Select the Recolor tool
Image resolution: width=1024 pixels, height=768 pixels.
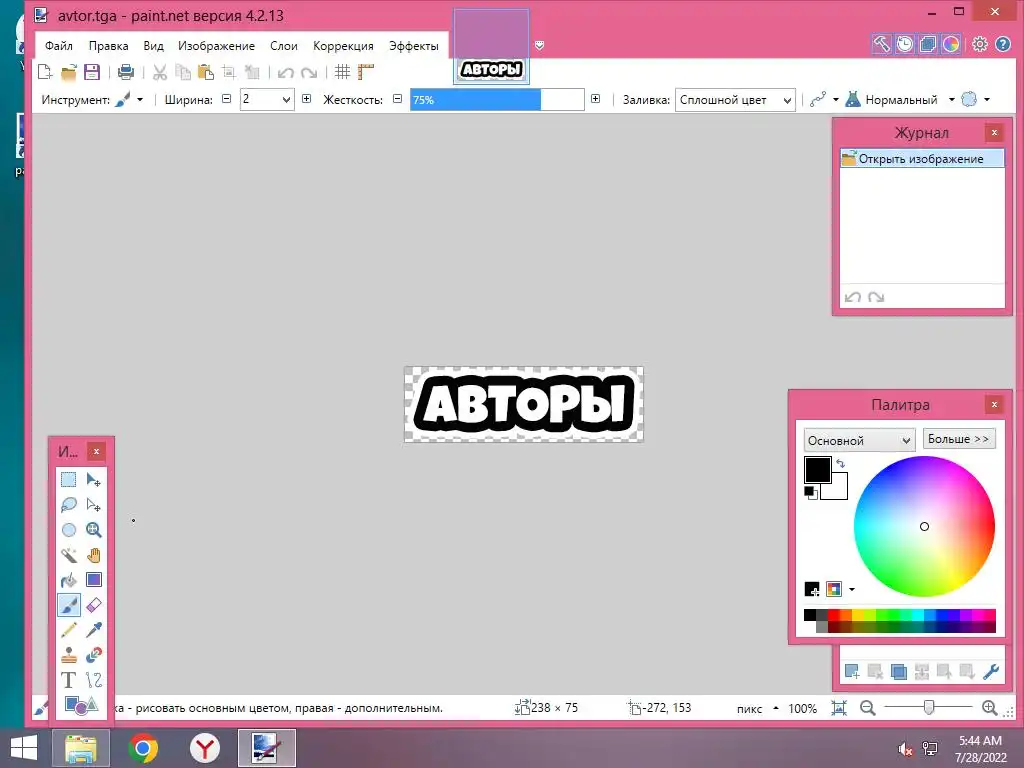[94, 654]
